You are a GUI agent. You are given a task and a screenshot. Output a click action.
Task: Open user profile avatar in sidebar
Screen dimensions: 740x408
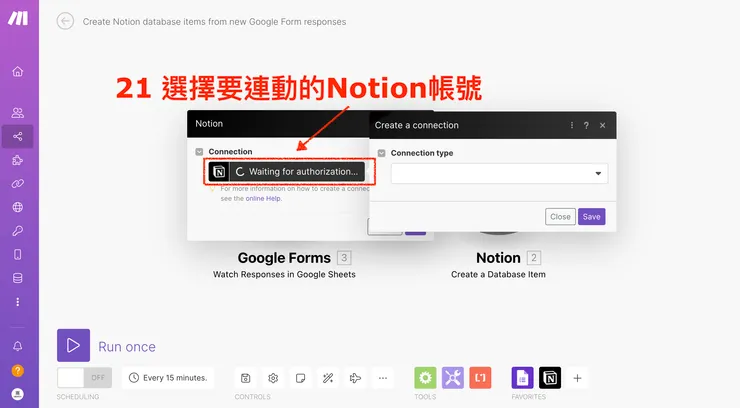17,394
